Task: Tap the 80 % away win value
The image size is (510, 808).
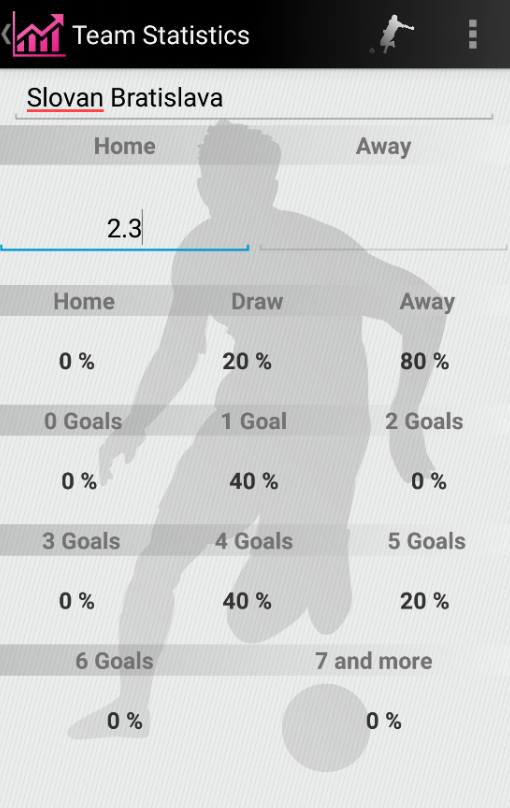Action: tap(424, 361)
